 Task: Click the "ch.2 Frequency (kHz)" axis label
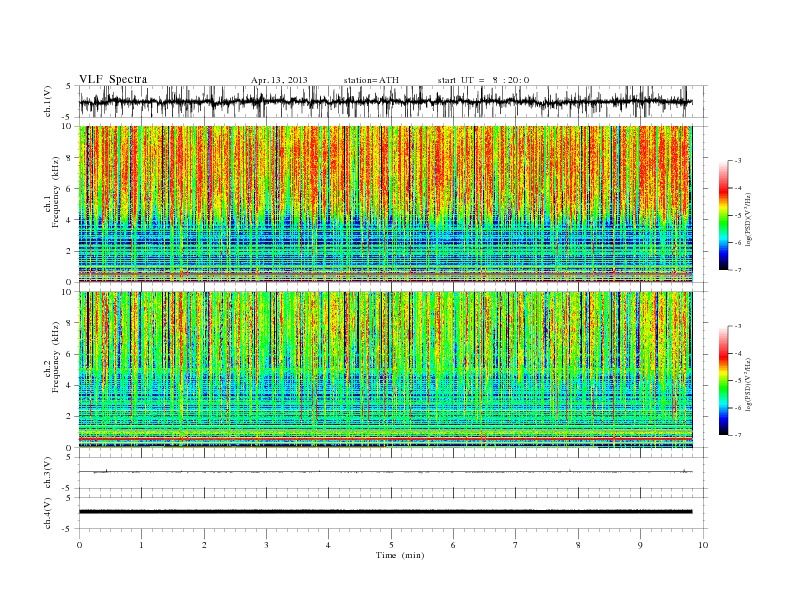[x=52, y=357]
